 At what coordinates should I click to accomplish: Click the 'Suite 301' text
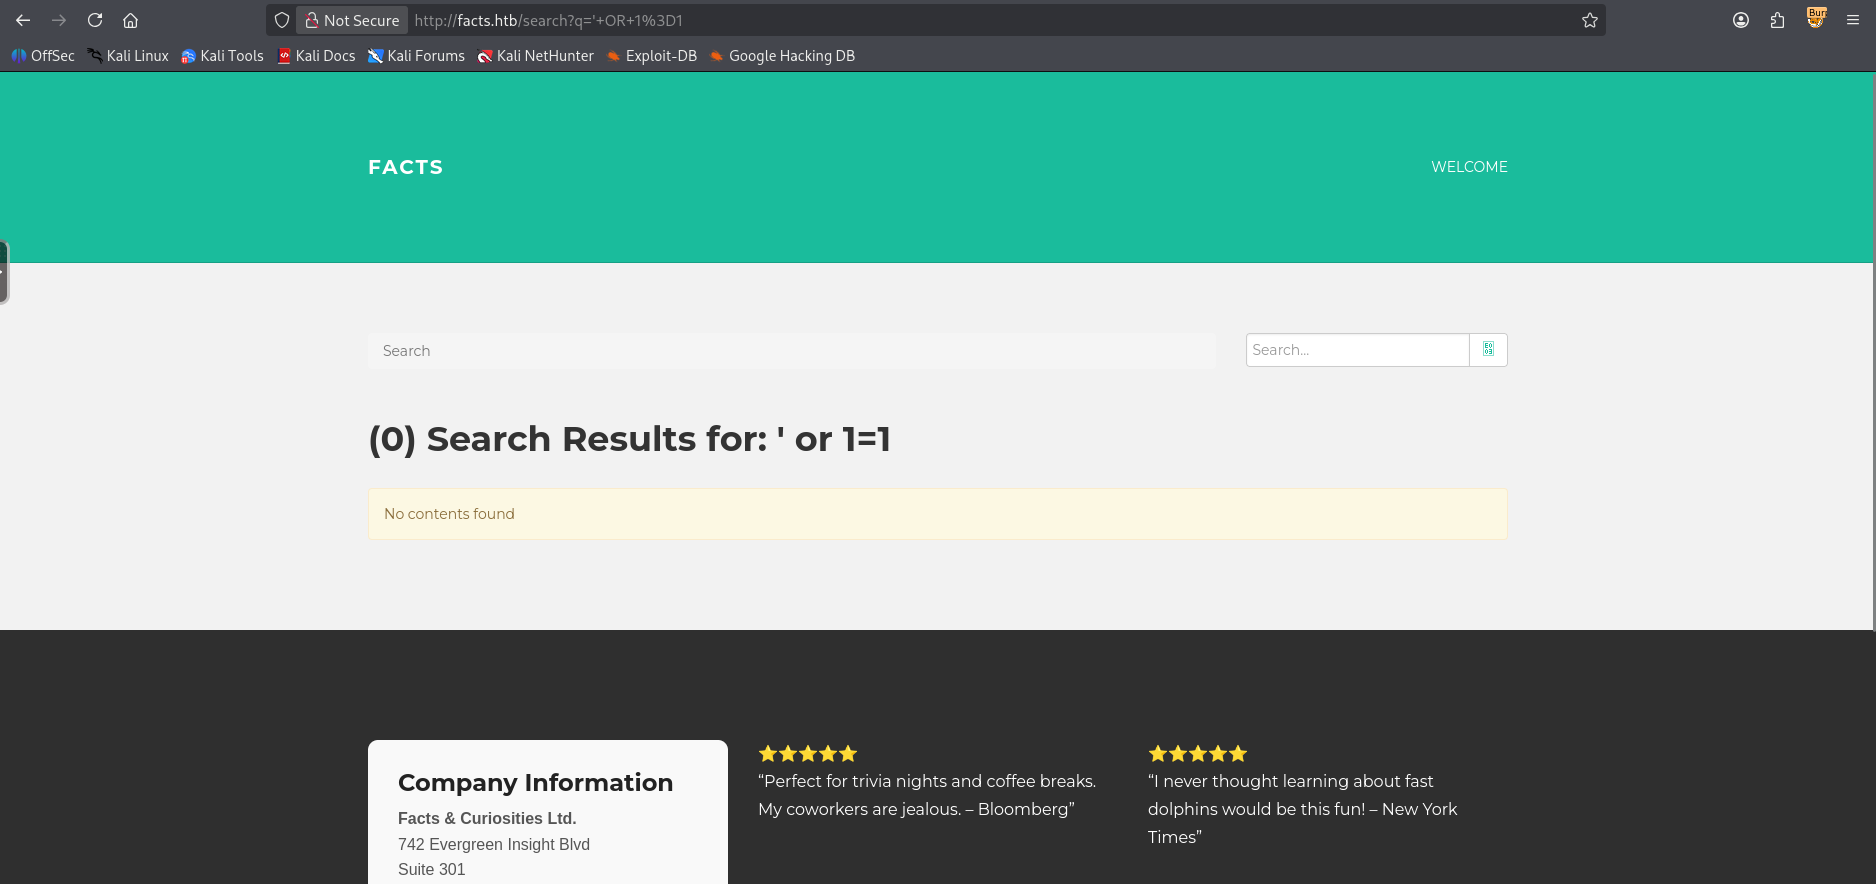point(431,869)
